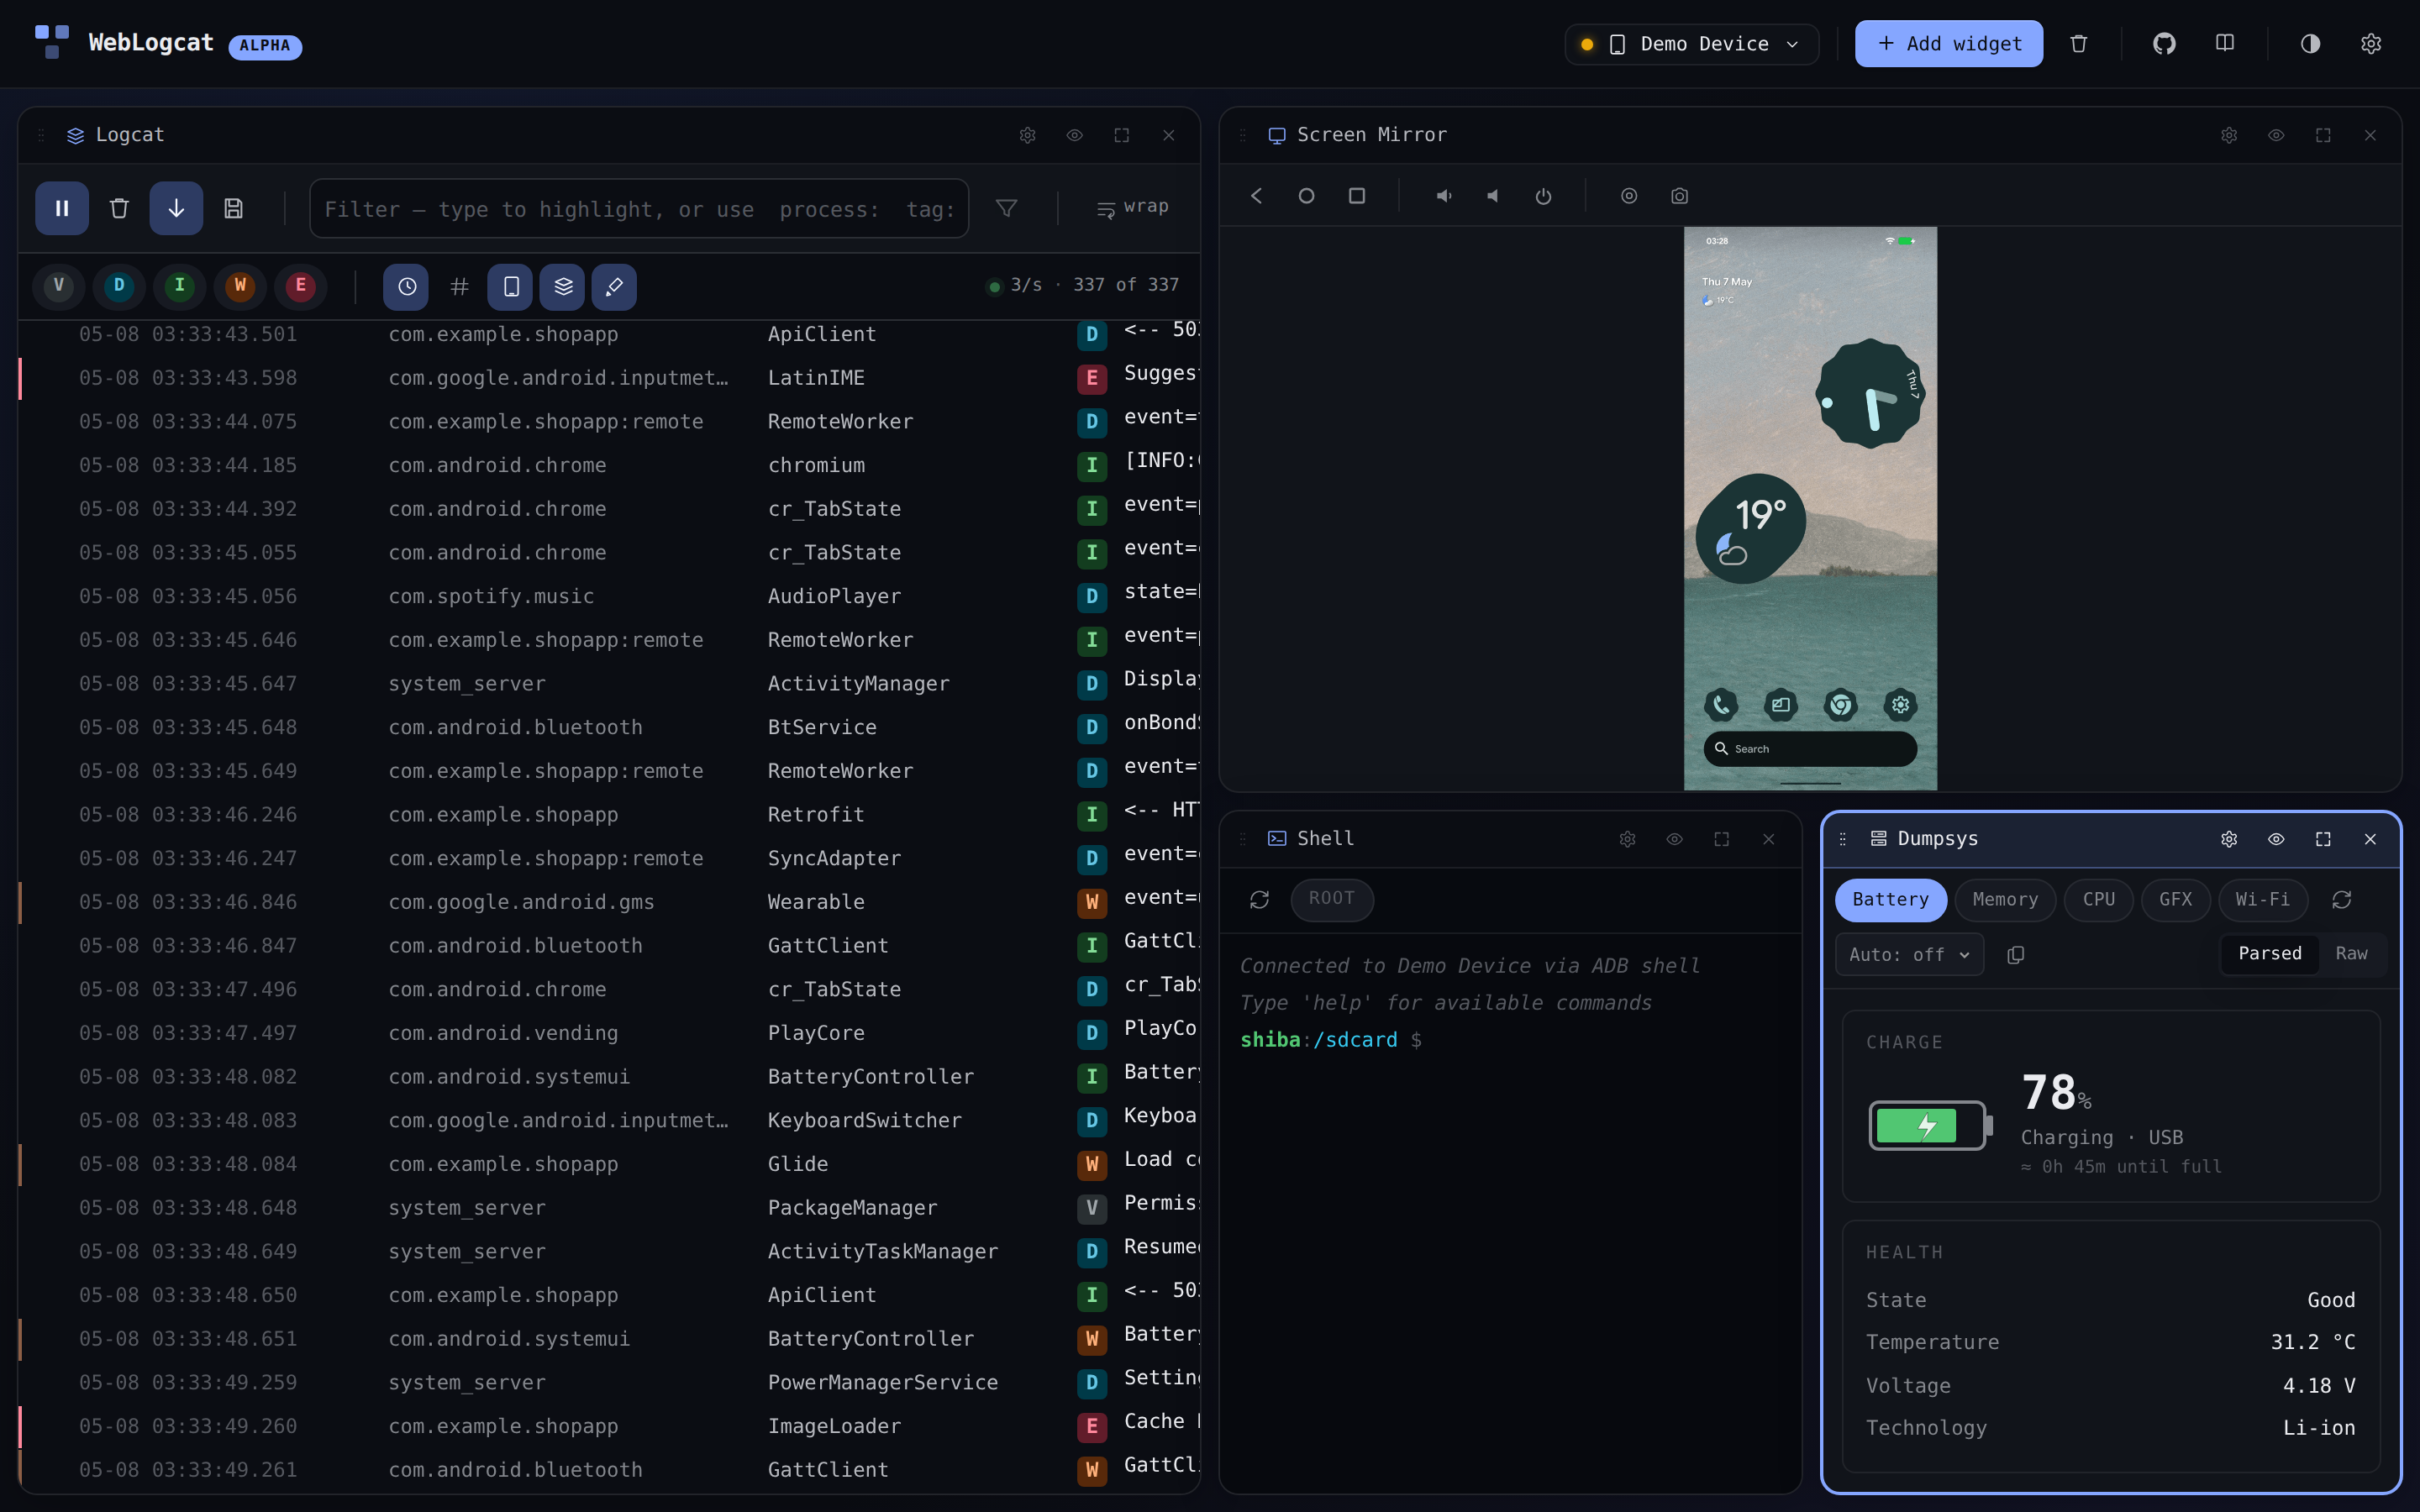Open the Demo Device selector dropdown
The height and width of the screenshot is (1512, 2420).
coord(1692,44)
